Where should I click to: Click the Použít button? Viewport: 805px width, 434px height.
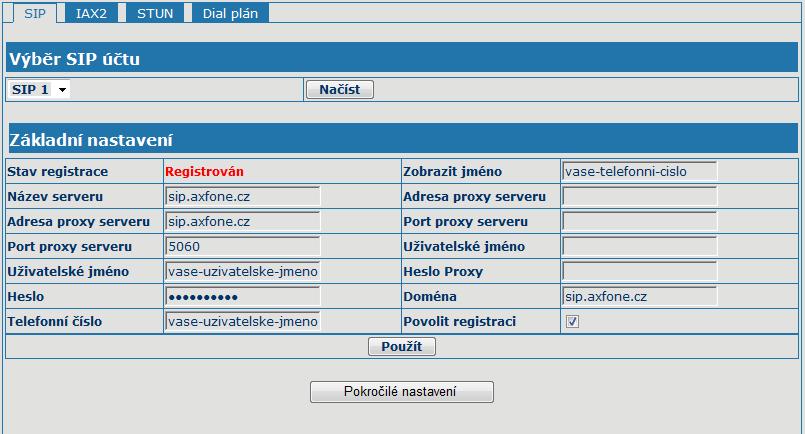(x=402, y=347)
